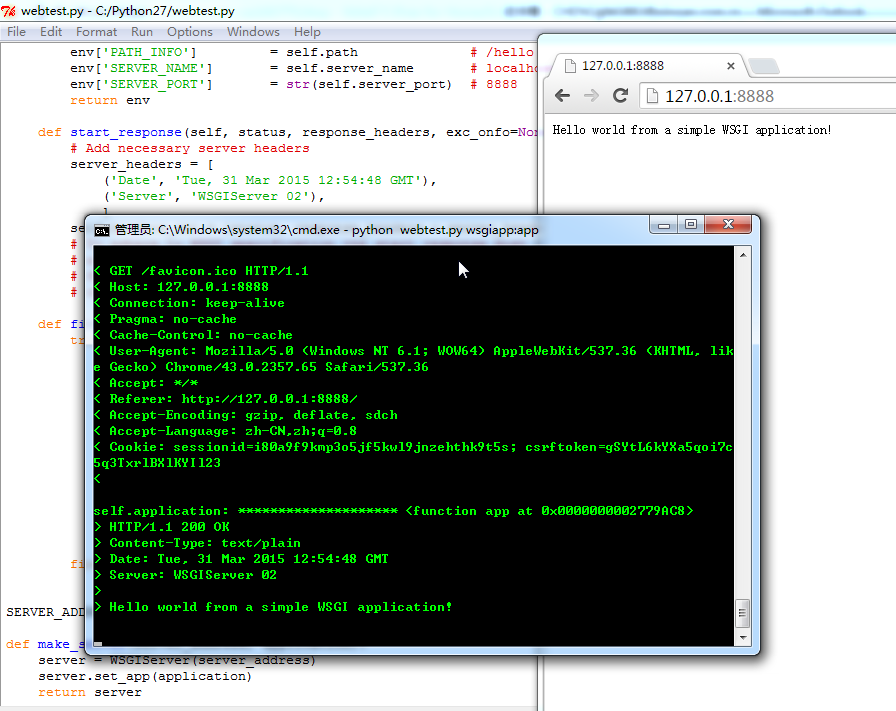Image resolution: width=896 pixels, height=711 pixels.
Task: Click the 'Pragma: no-cache' console line
Action: [x=165, y=319]
